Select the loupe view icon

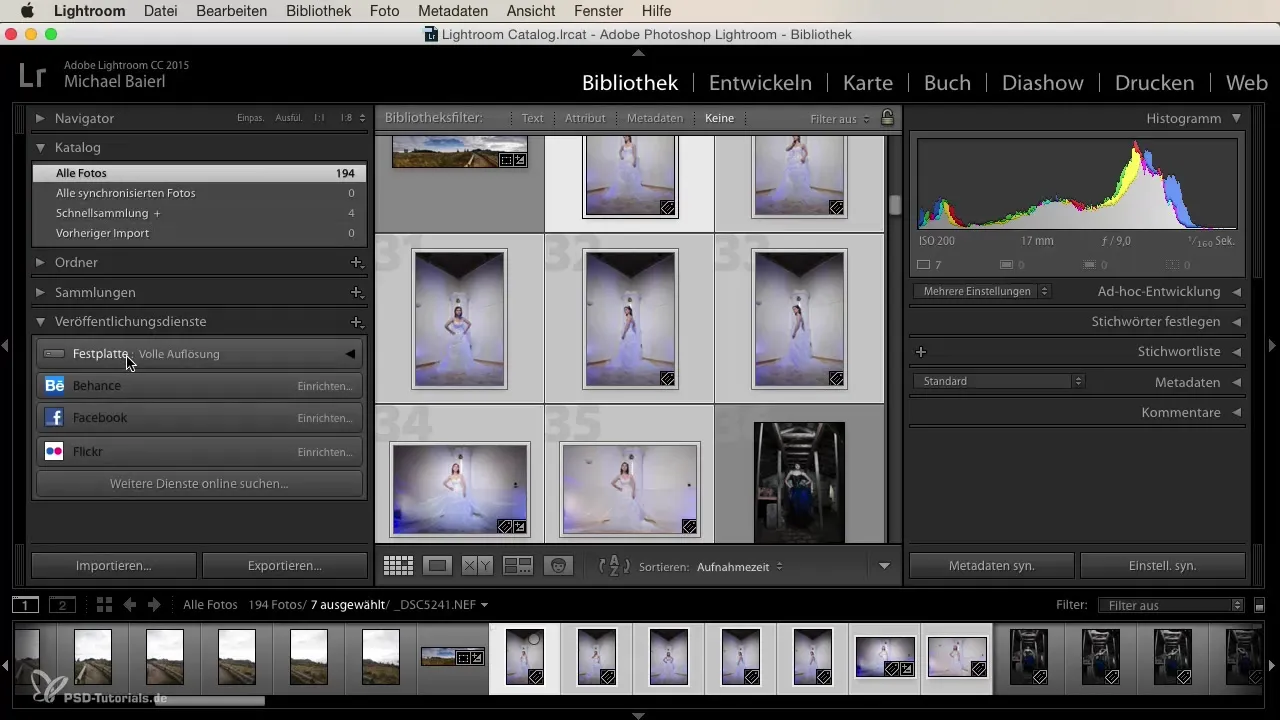pos(437,566)
